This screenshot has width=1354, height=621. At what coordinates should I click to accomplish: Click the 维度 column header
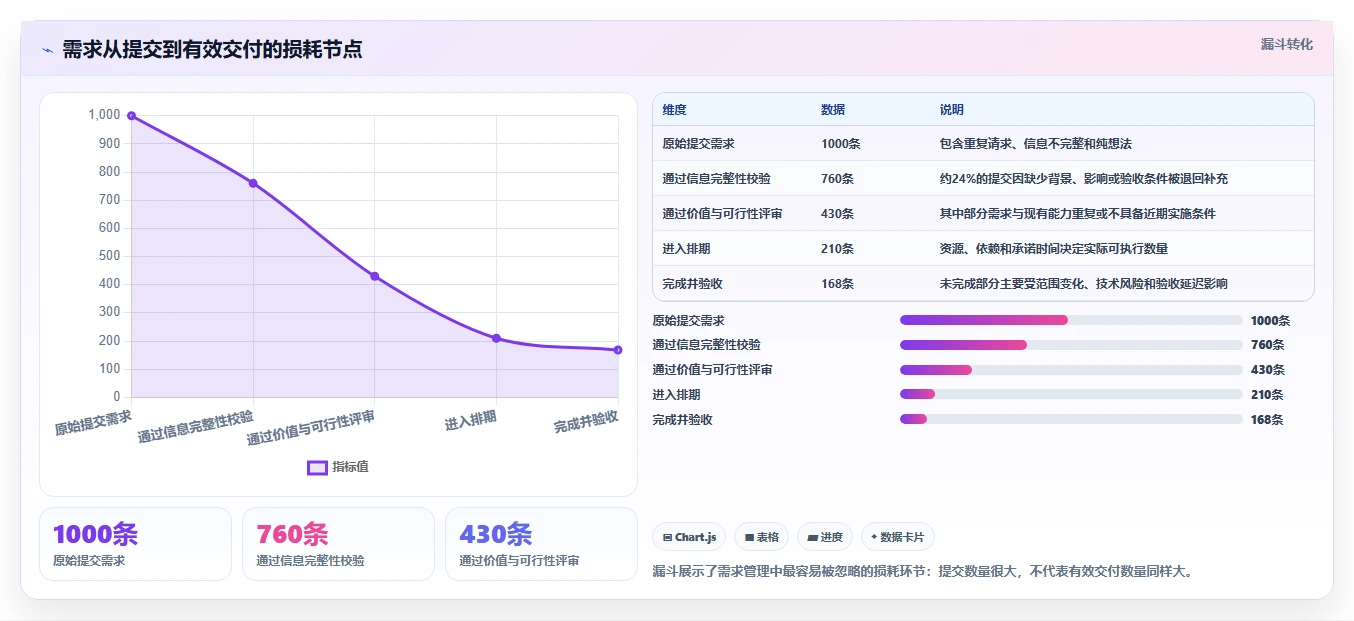tap(674, 109)
